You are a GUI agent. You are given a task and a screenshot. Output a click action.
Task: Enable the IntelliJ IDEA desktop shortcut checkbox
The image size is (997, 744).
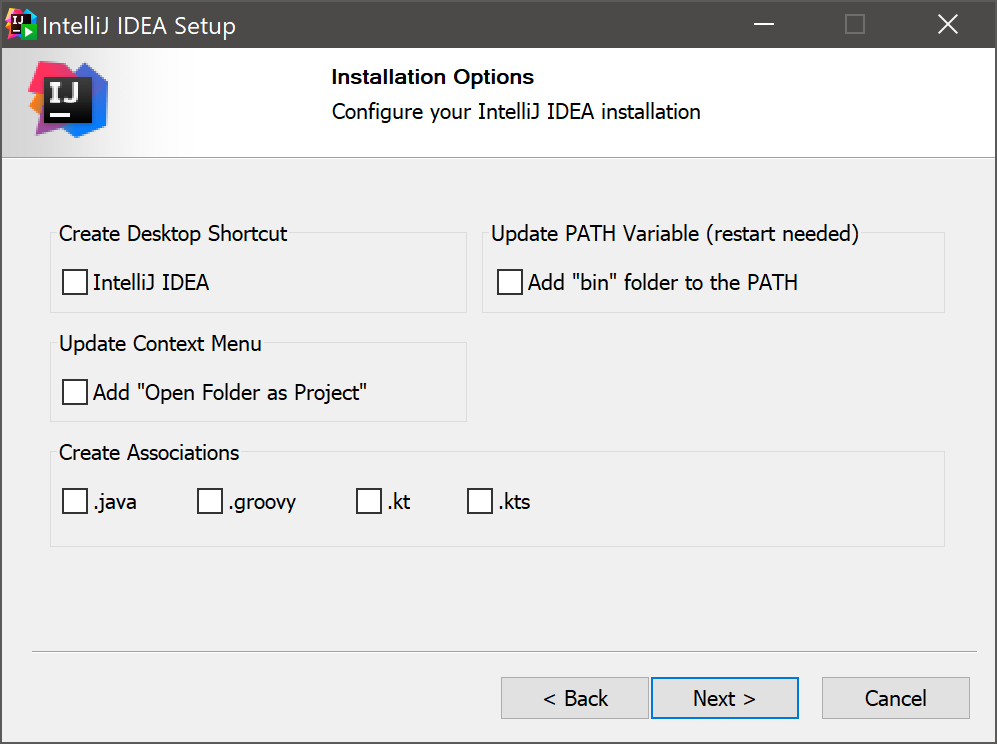[x=75, y=282]
